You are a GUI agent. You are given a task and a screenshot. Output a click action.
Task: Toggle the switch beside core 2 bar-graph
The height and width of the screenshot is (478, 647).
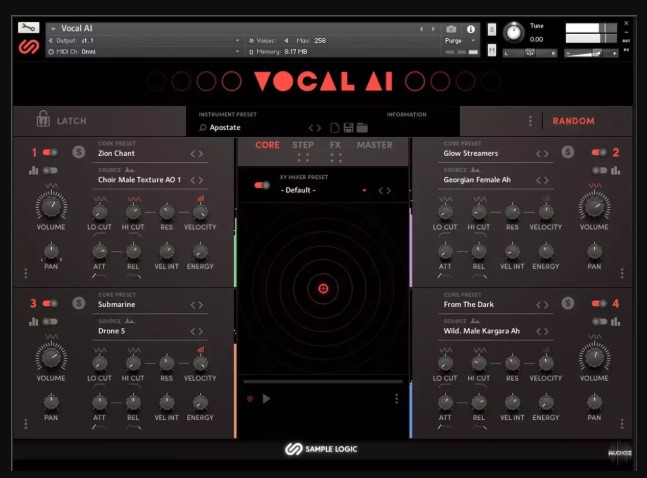(x=599, y=170)
